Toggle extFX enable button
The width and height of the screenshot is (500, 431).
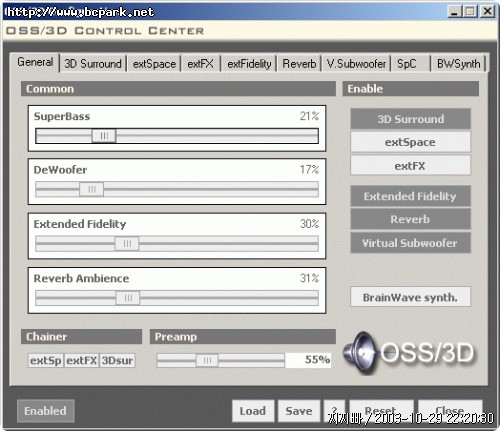(411, 165)
